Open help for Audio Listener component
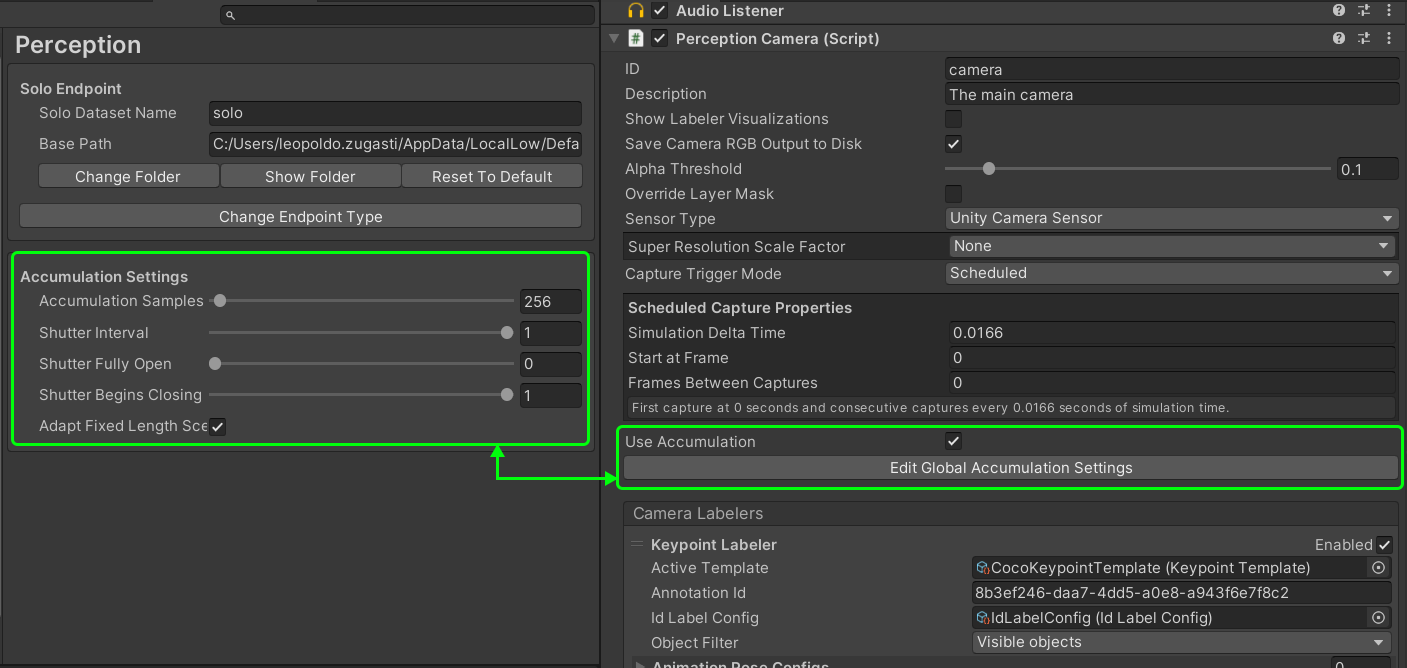 click(1339, 11)
